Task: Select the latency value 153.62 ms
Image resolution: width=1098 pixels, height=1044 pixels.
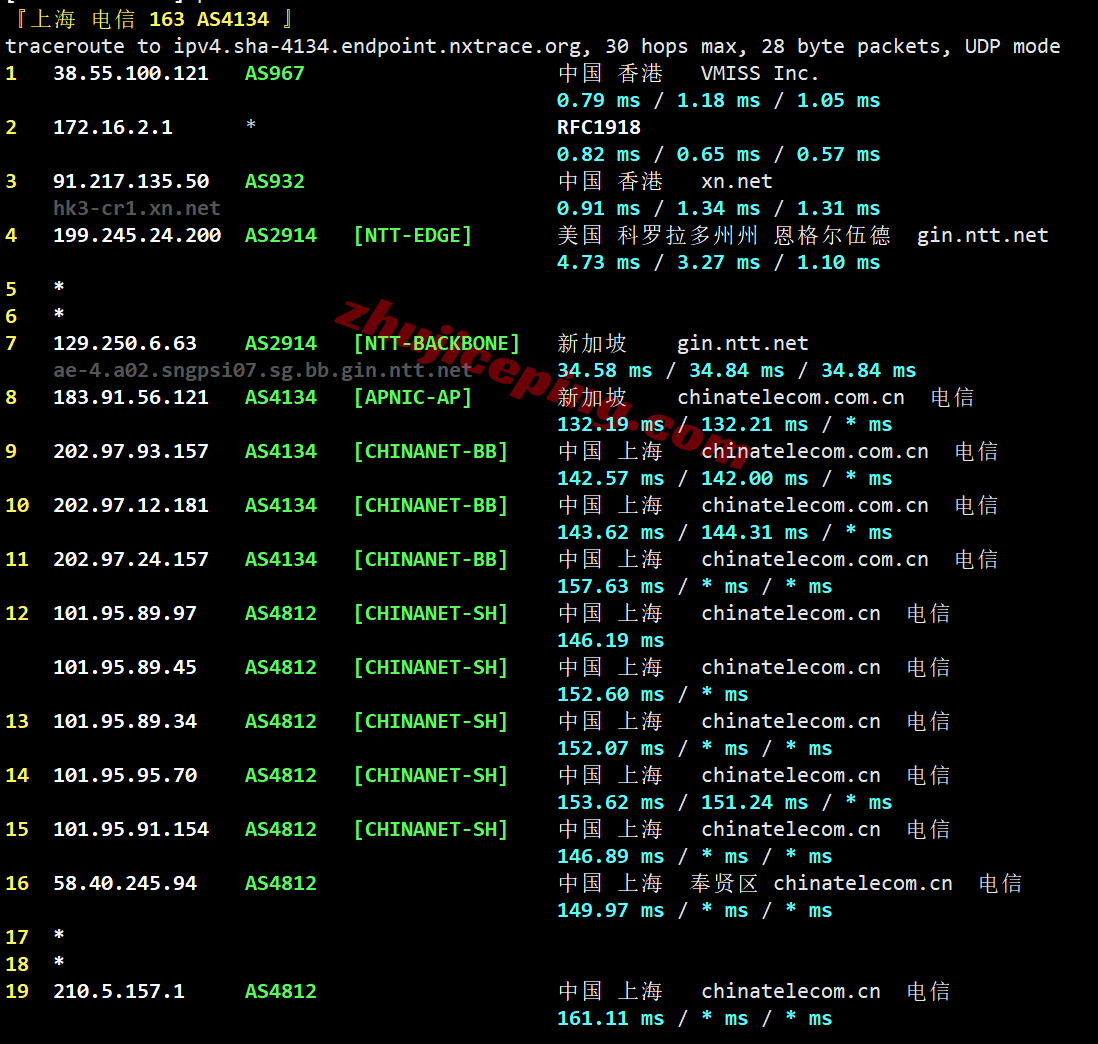Action: [x=611, y=802]
